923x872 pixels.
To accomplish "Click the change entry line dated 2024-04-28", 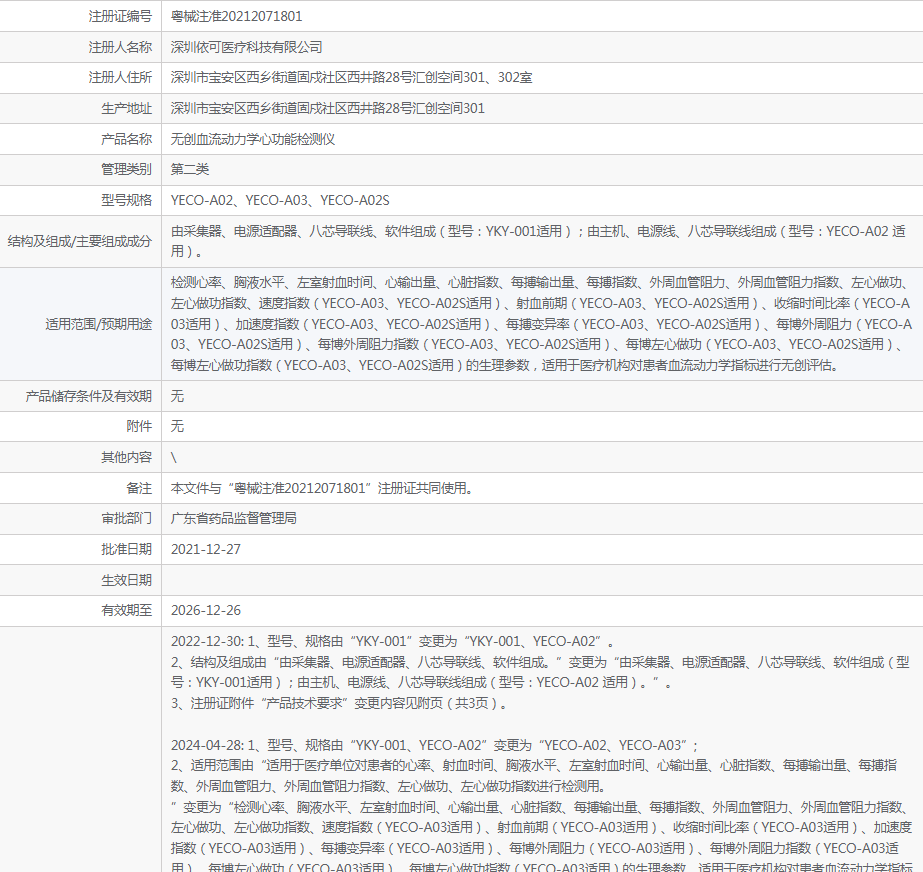I will point(434,745).
